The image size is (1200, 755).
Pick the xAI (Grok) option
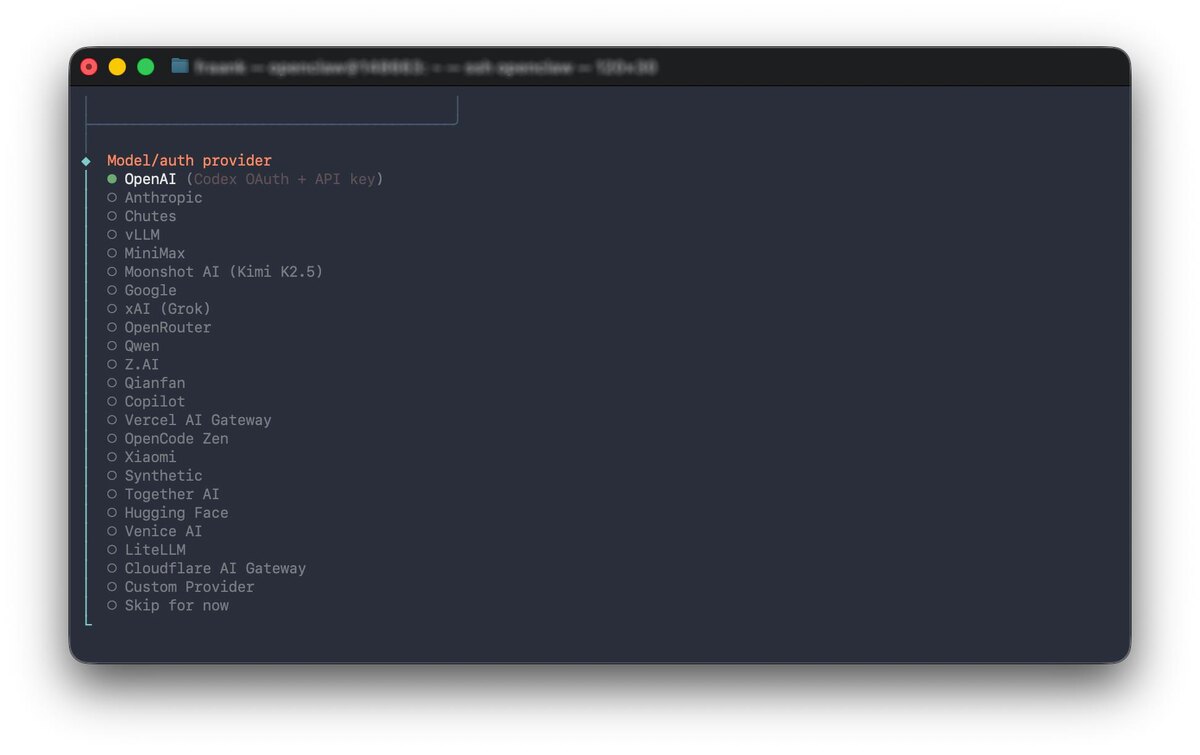coord(159,309)
